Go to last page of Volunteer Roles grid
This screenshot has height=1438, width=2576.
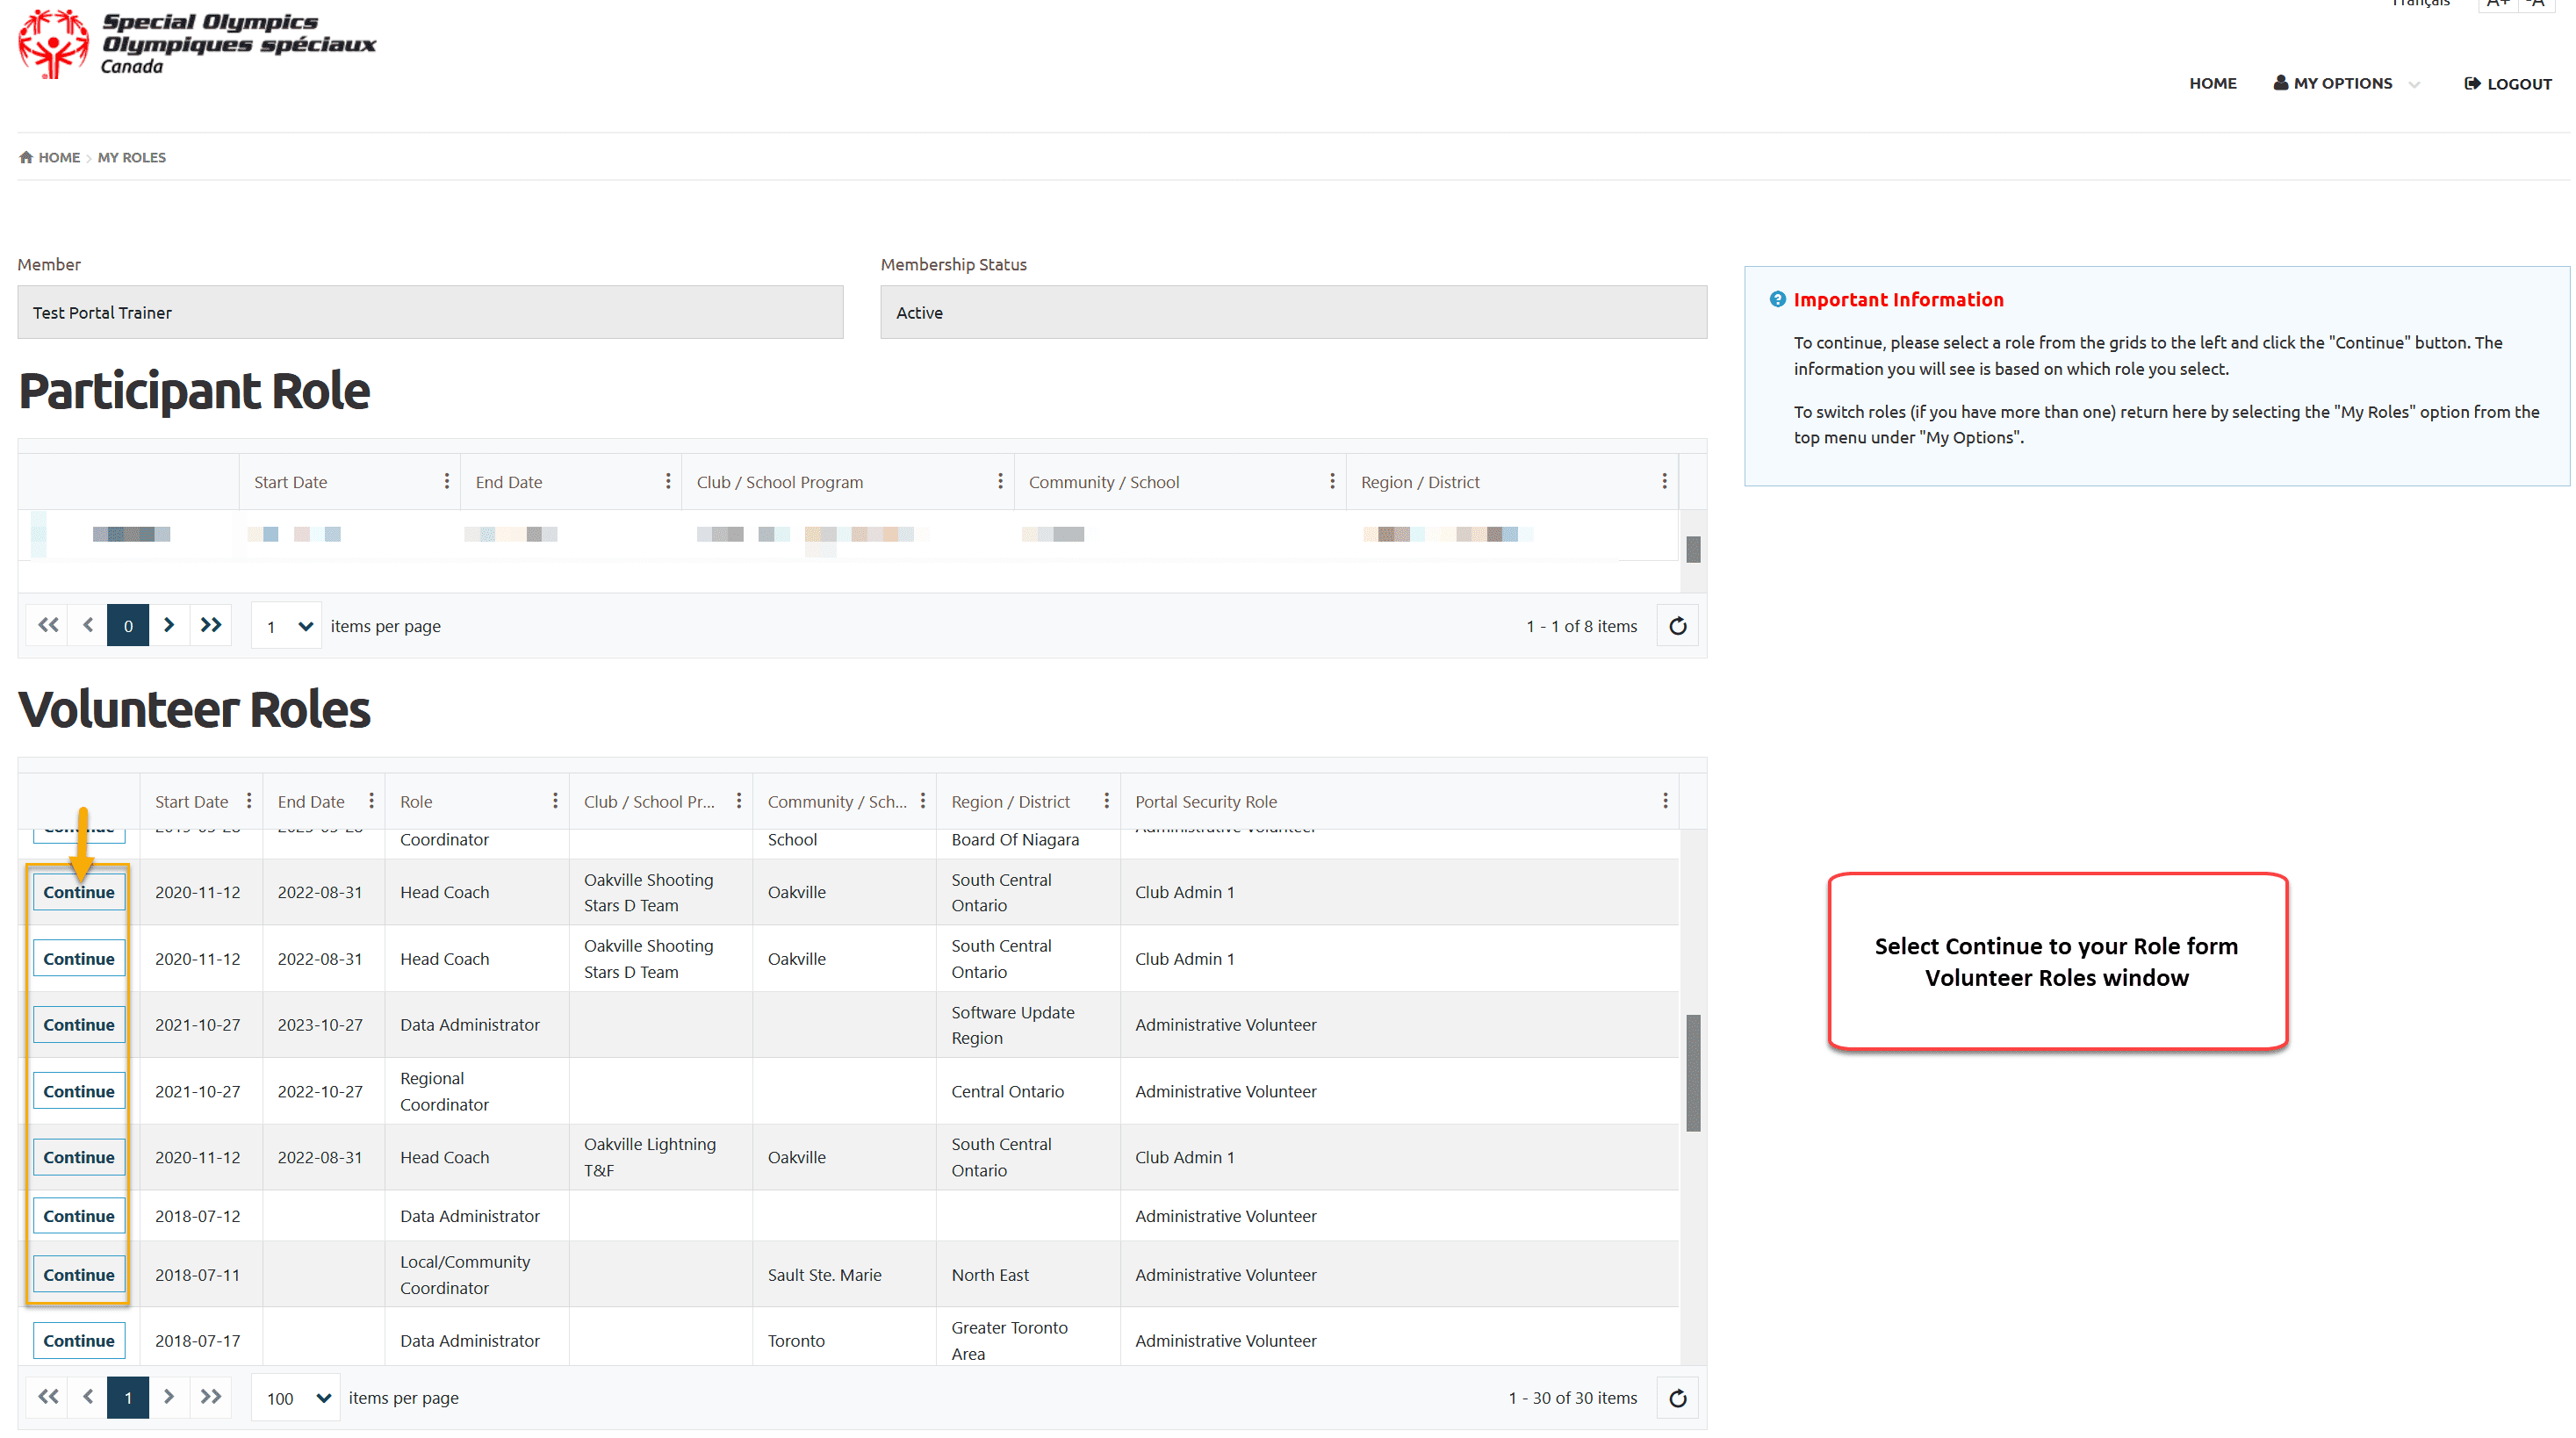tap(211, 1397)
